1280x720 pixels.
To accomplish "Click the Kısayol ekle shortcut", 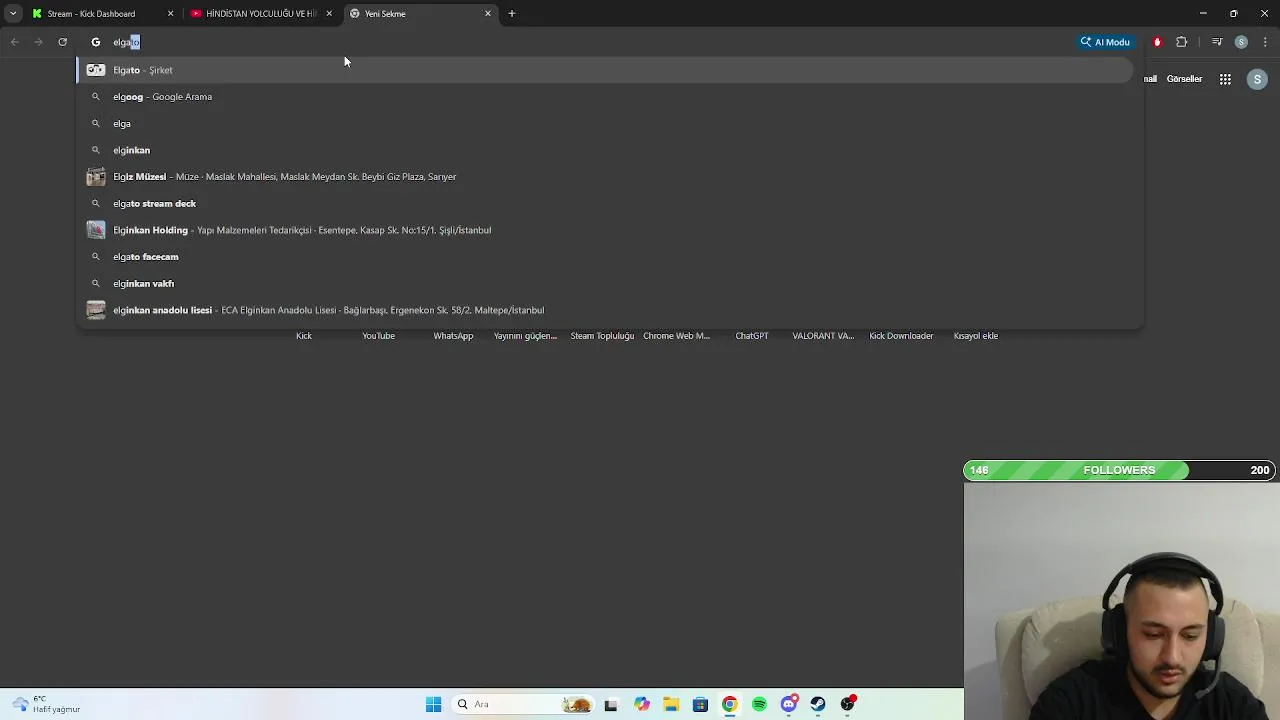I will (x=976, y=336).
